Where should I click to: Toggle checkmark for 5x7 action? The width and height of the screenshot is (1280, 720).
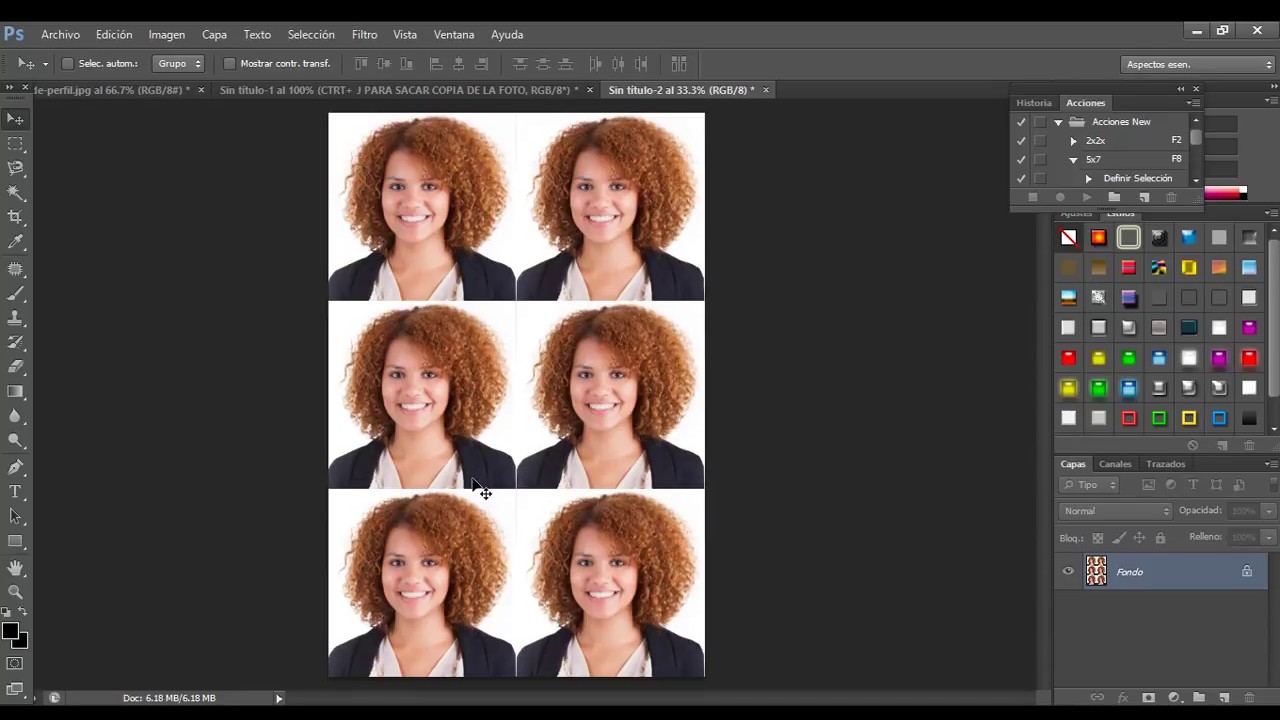(1021, 160)
